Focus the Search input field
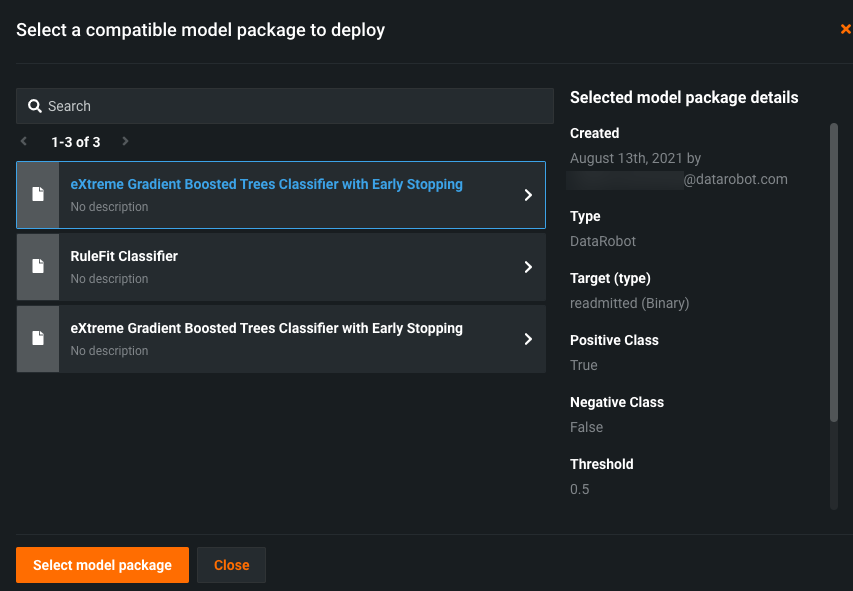Screen dimensions: 853x591 pyautogui.click(x=290, y=106)
